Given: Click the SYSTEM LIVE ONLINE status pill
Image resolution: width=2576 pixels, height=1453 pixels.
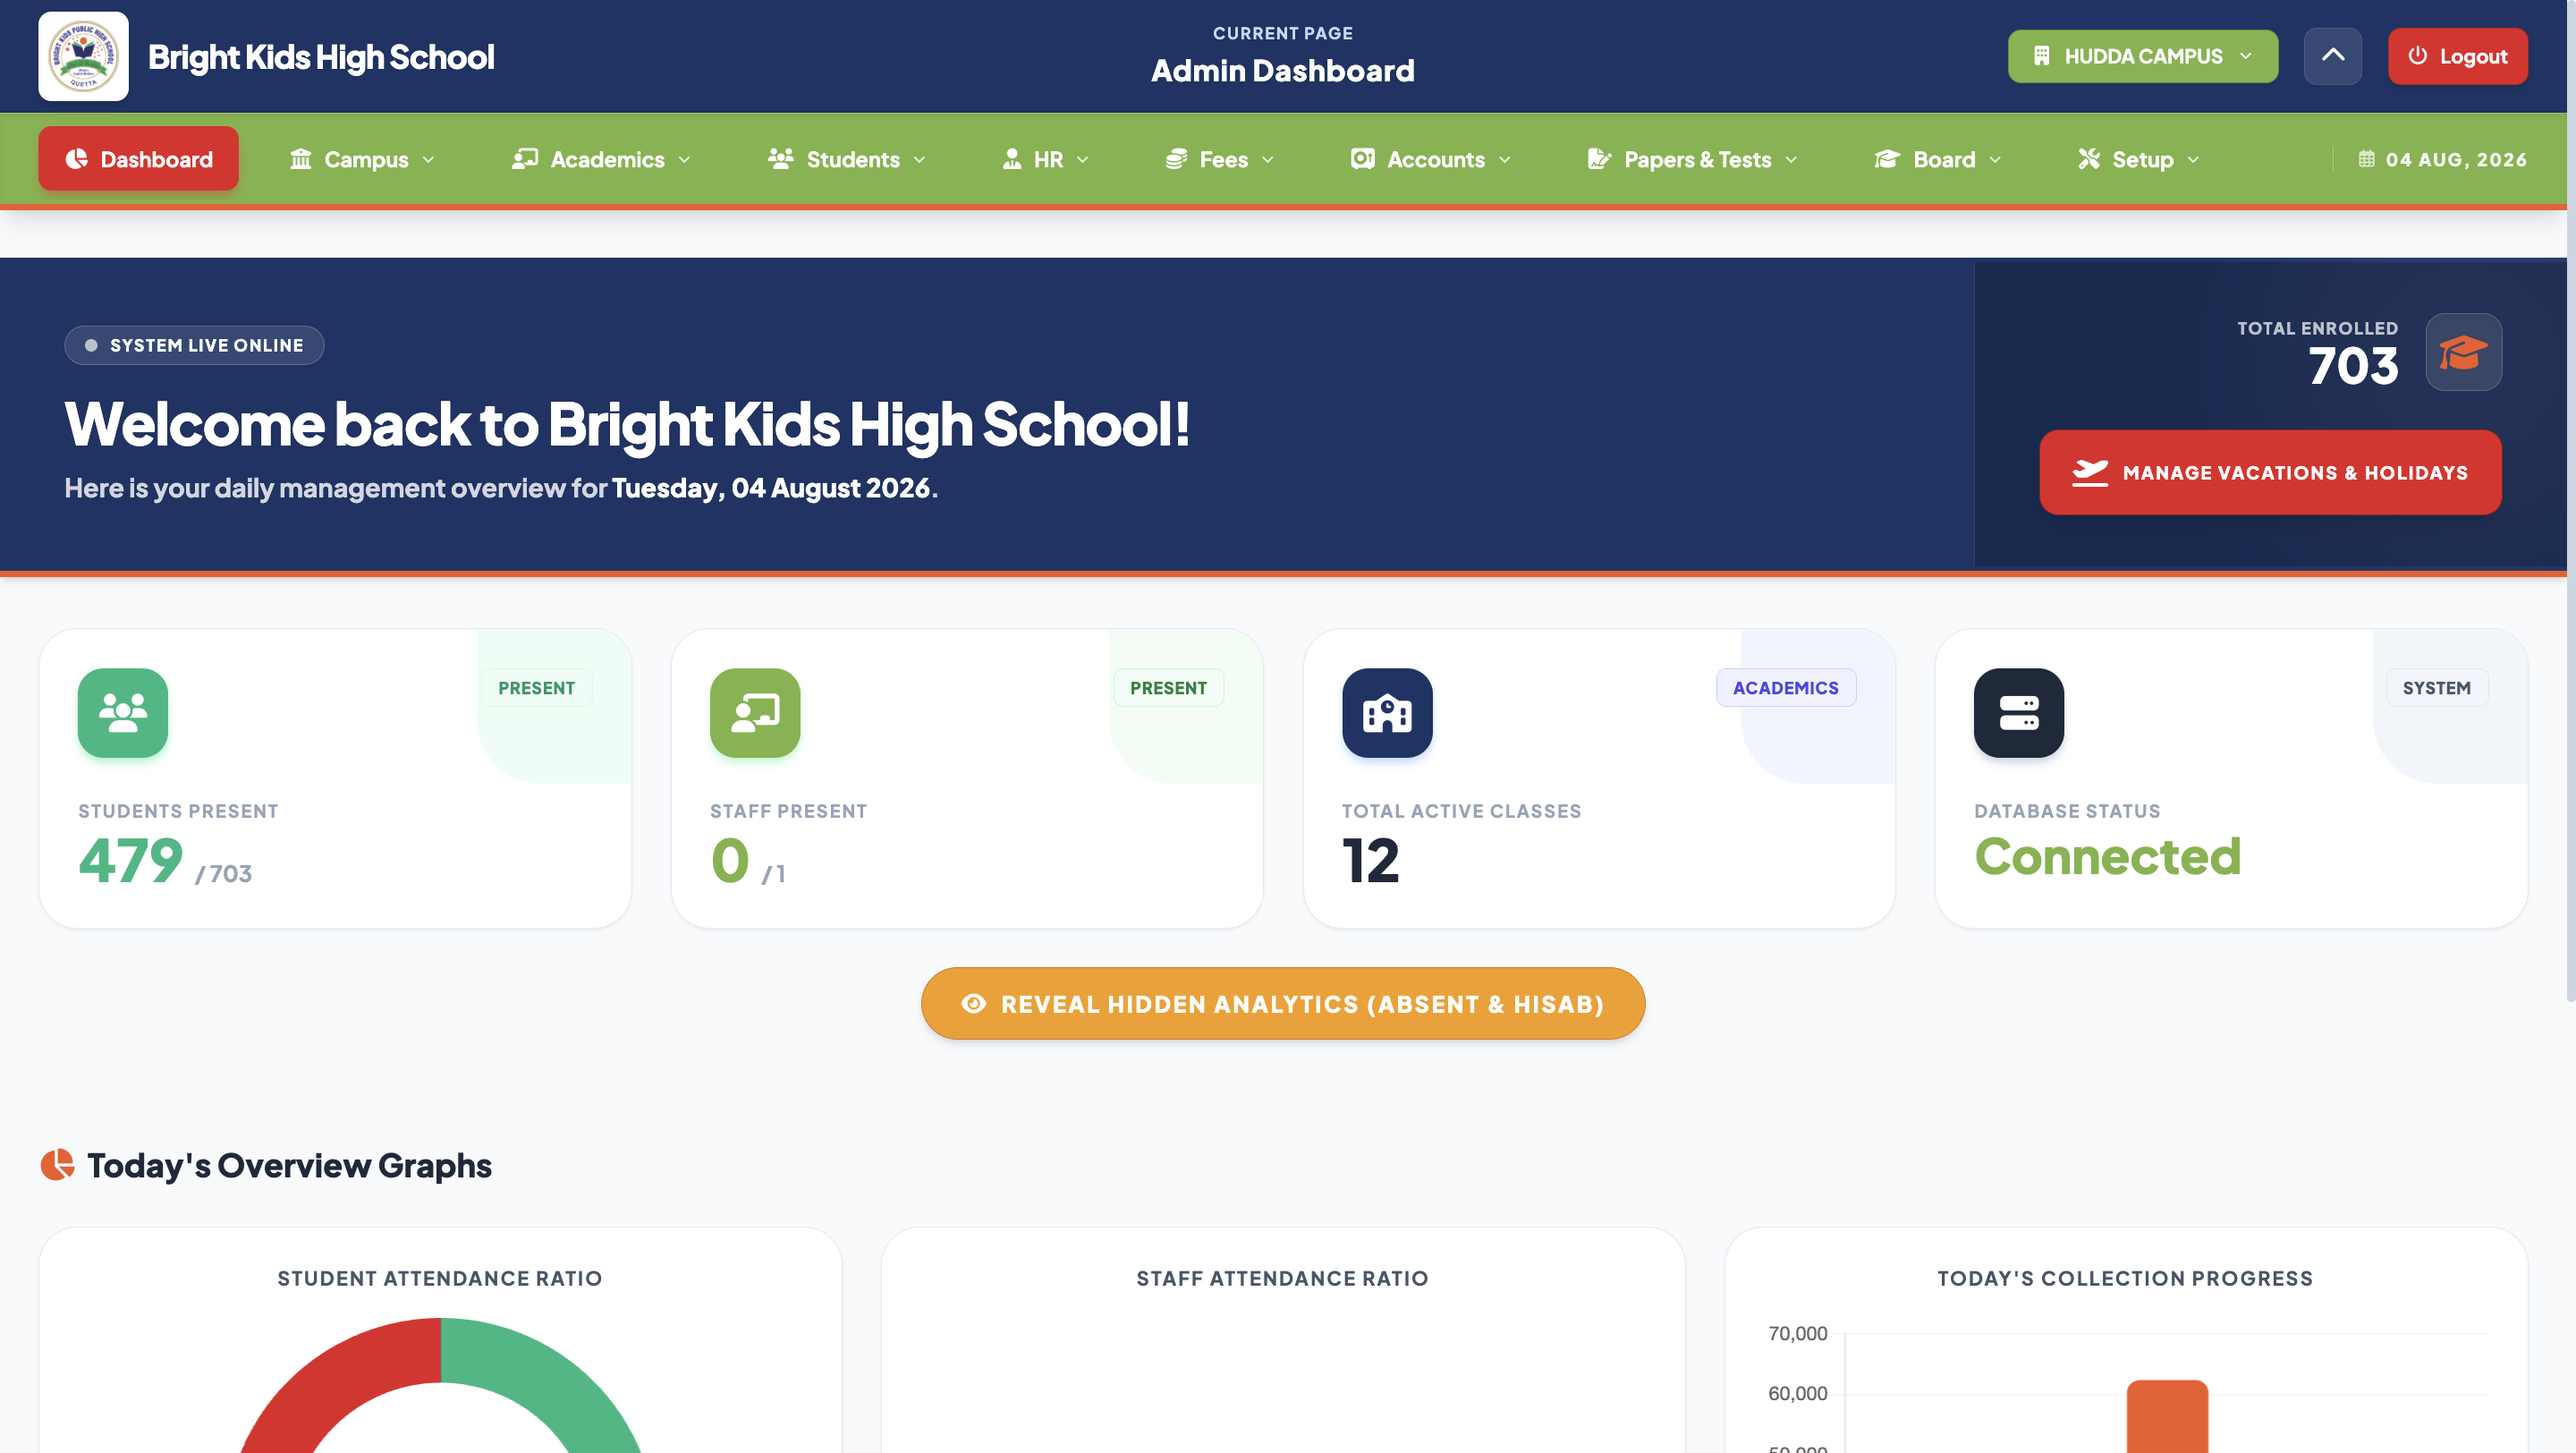Looking at the screenshot, I should (x=194, y=345).
